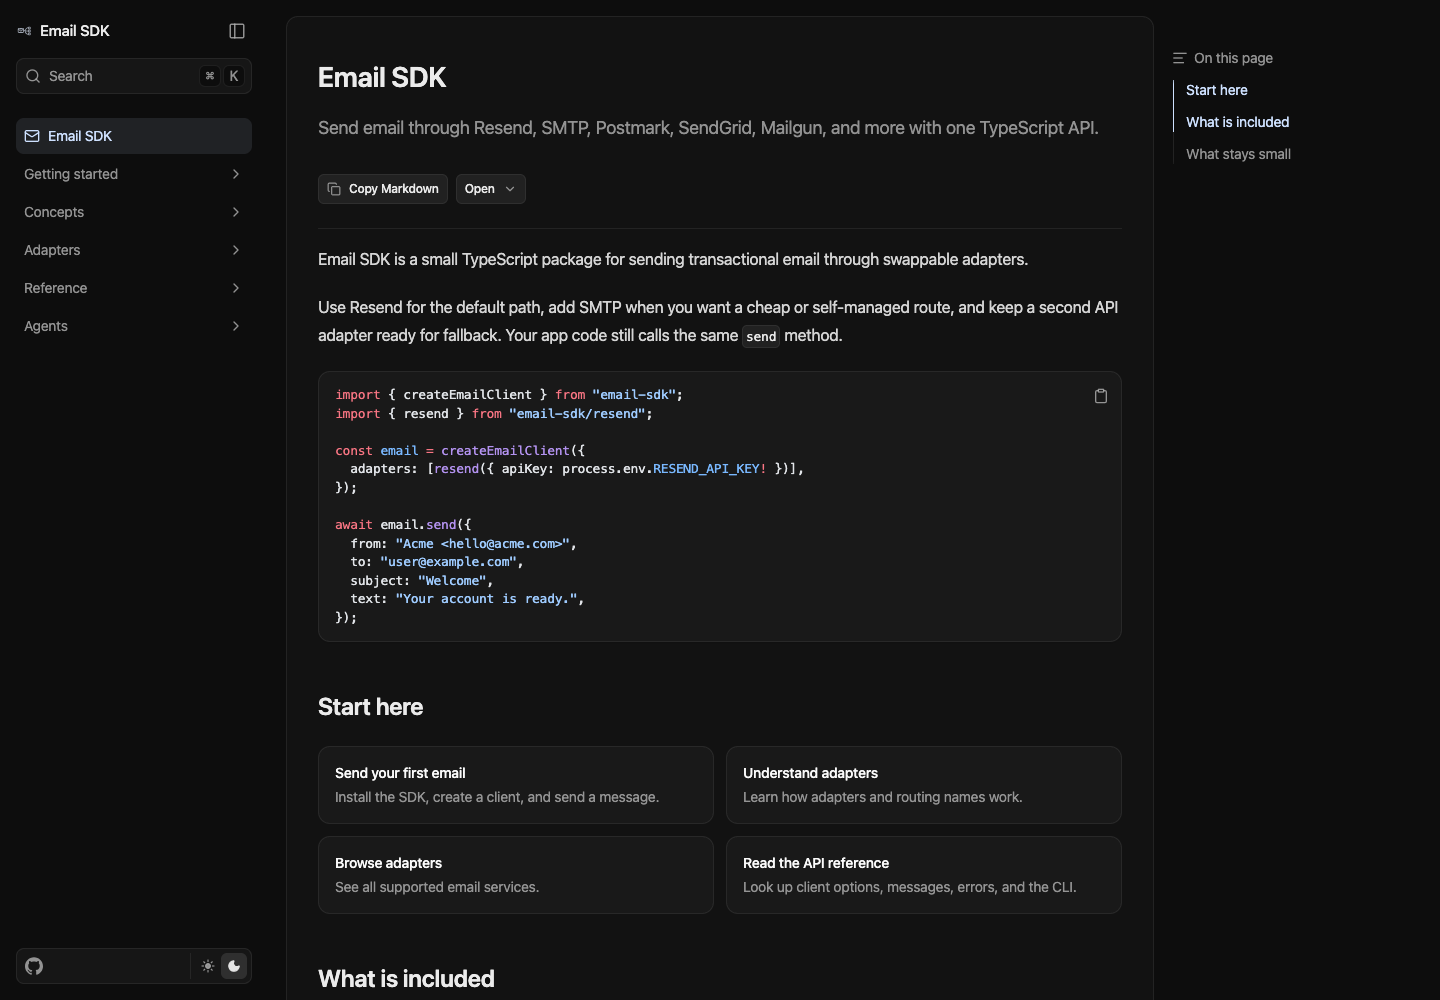The width and height of the screenshot is (1440, 1000).
Task: Click the Copy Markdown button
Action: [383, 189]
